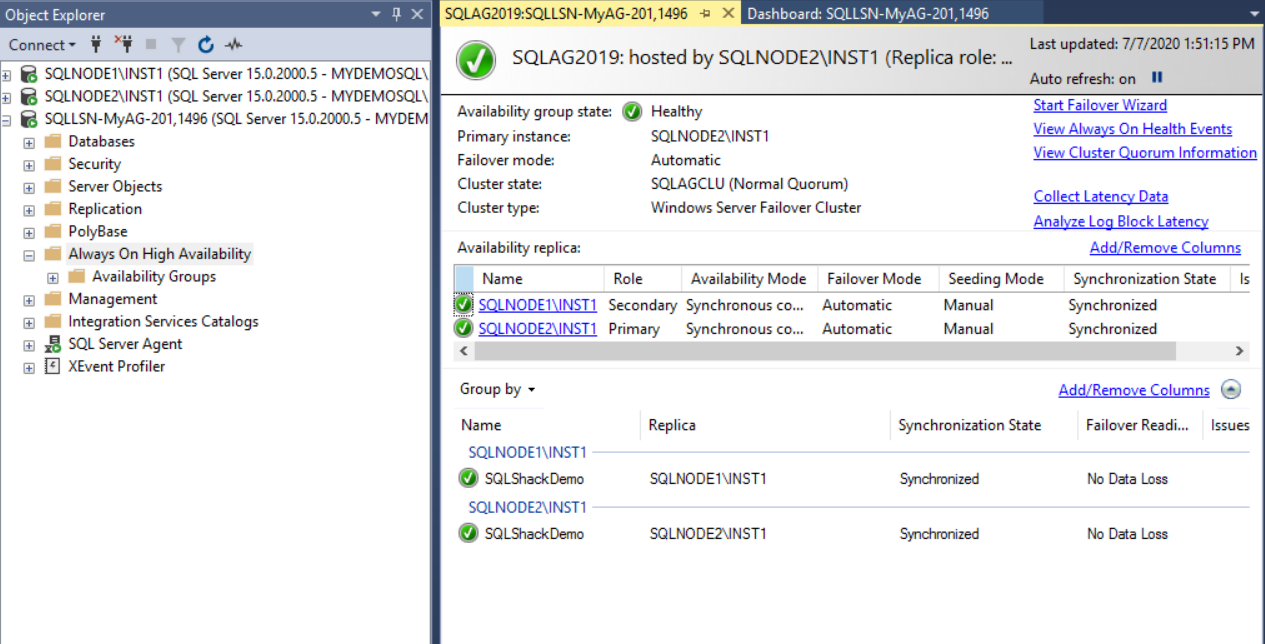Refresh the Object Explorer tree

tap(206, 44)
